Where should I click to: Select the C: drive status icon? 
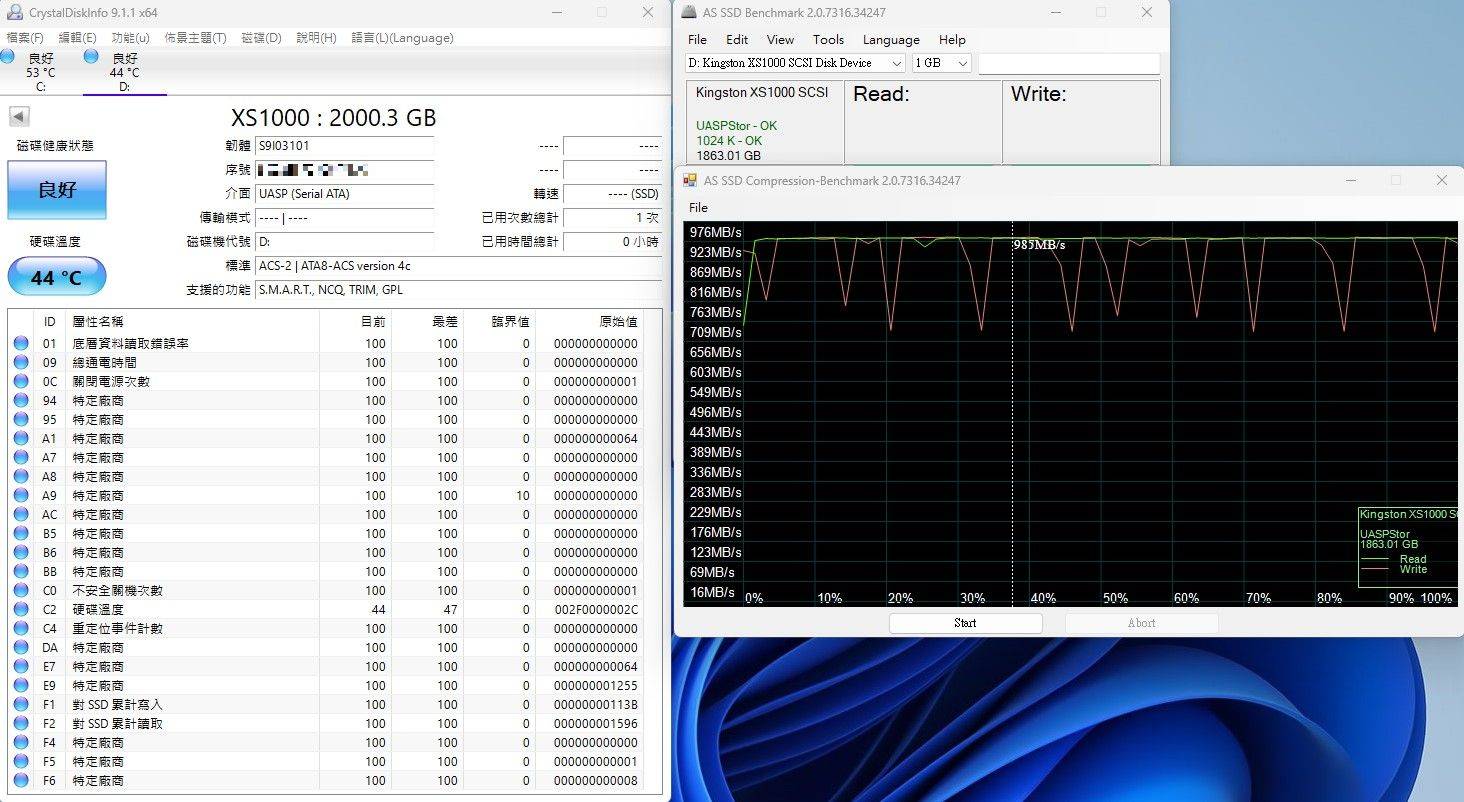click(x=8, y=58)
